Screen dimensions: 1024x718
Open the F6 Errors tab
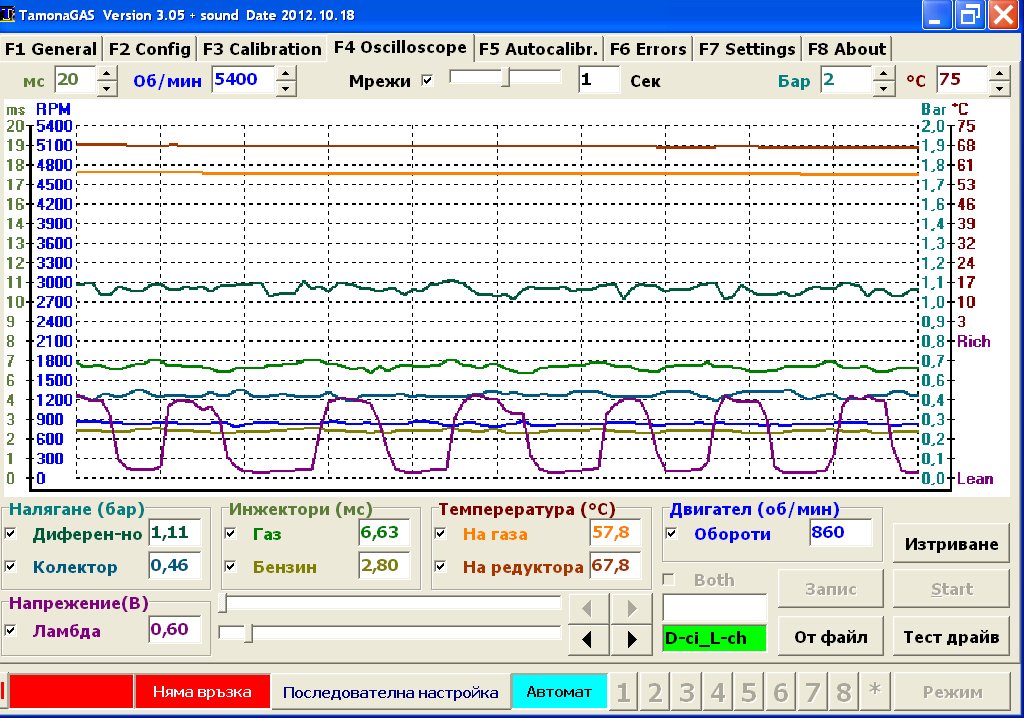pyautogui.click(x=648, y=49)
